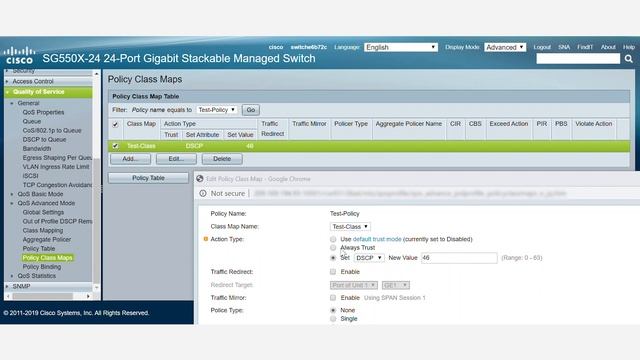Image resolution: width=640 pixels, height=360 pixels.
Task: Open Policy Table sidebar item
Action: click(39, 249)
